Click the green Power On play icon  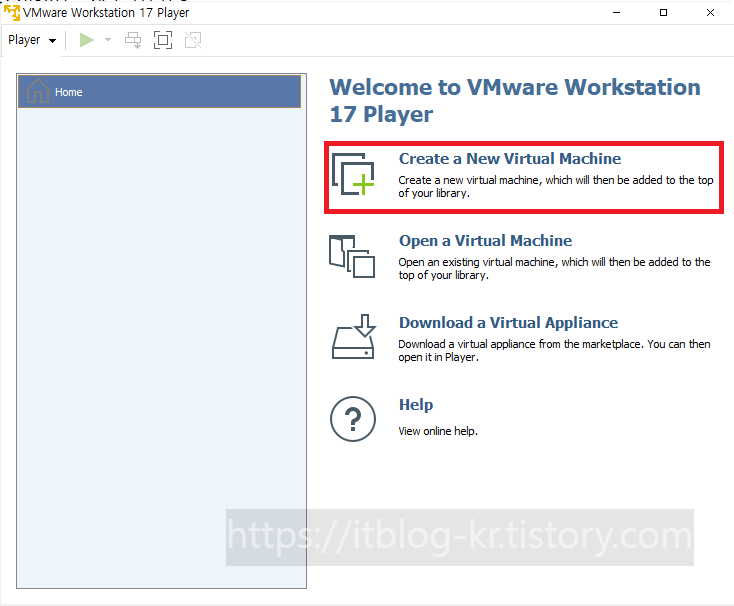coord(87,40)
